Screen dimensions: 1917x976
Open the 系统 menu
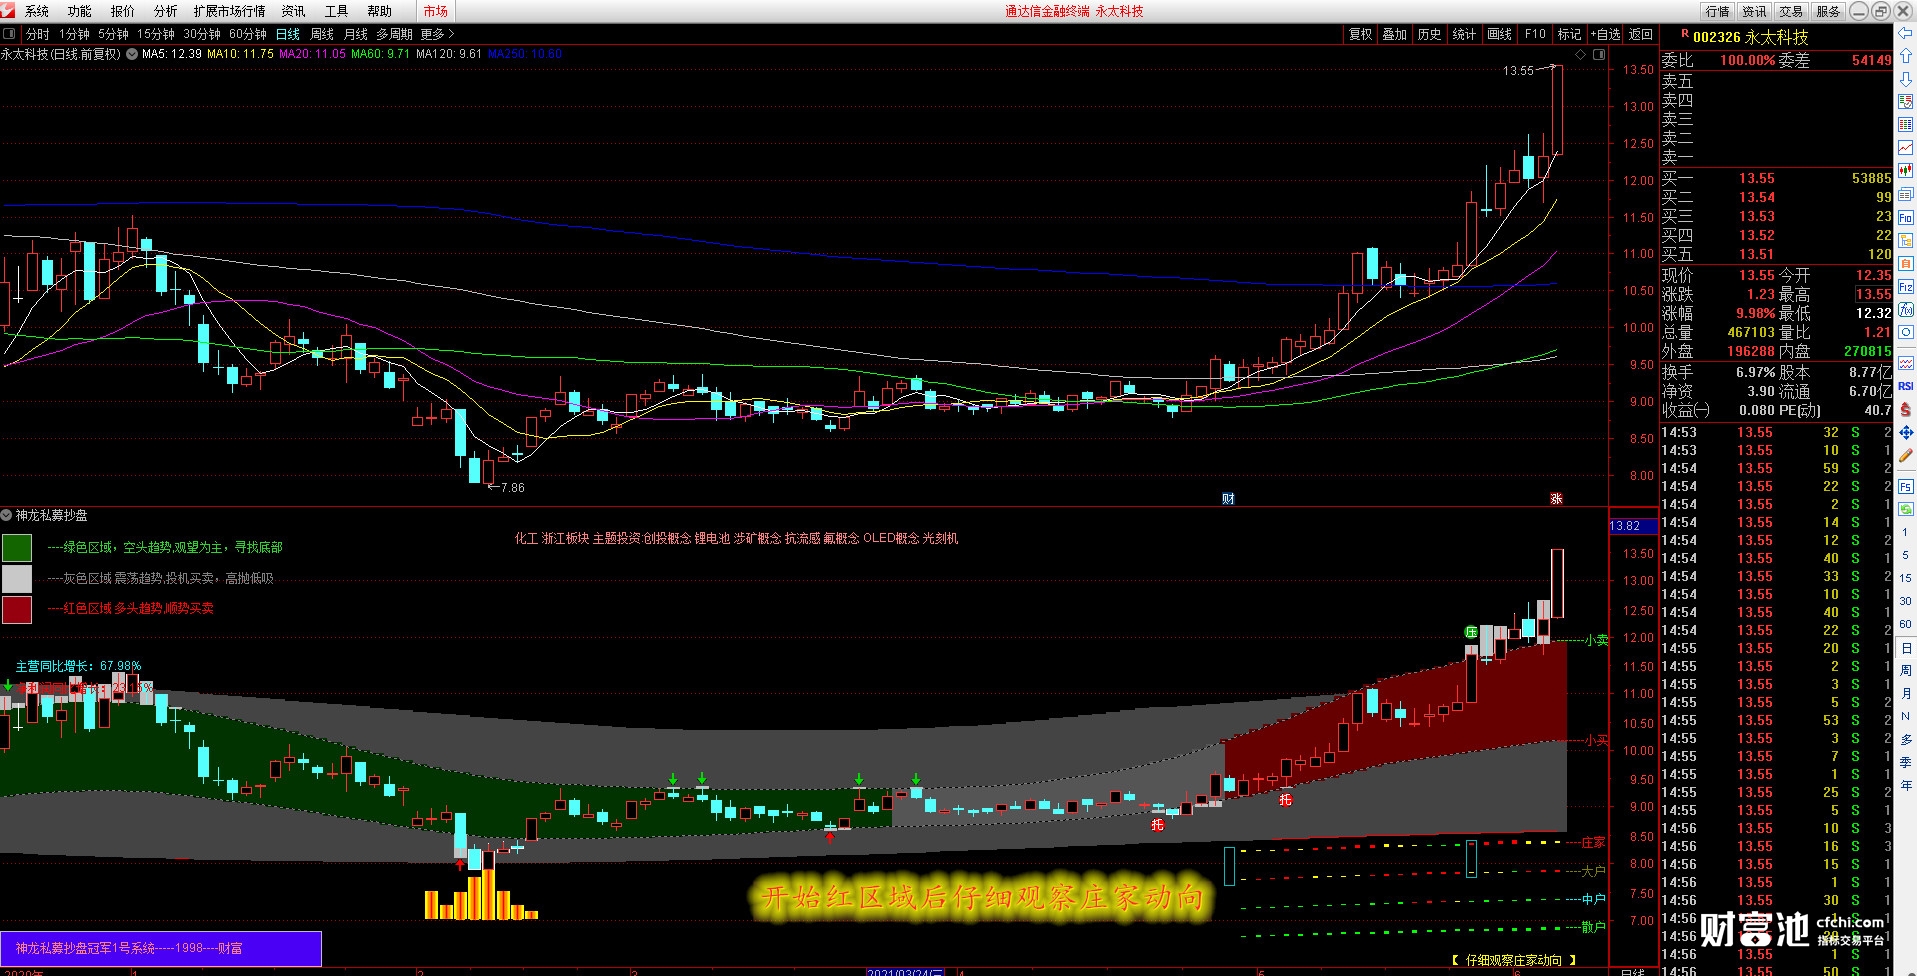click(37, 11)
